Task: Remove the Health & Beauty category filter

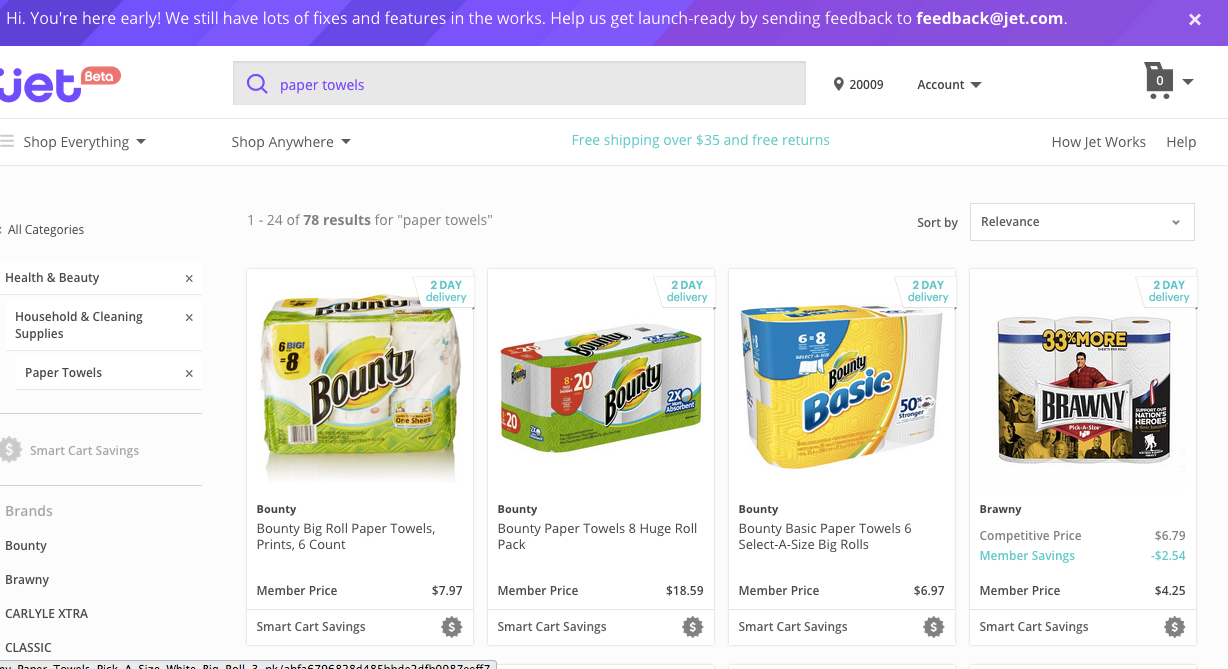Action: 189,279
